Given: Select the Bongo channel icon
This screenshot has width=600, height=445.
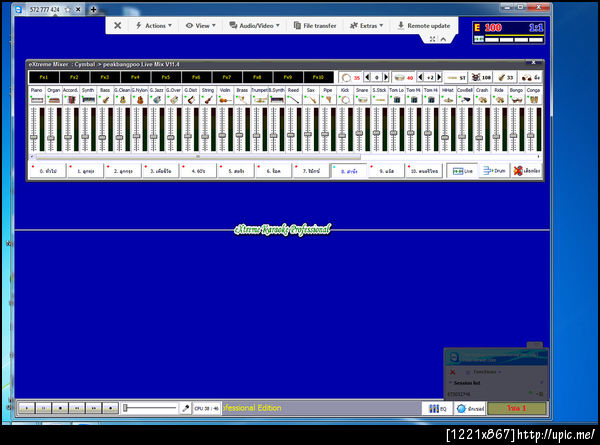Looking at the screenshot, I should (516, 100).
